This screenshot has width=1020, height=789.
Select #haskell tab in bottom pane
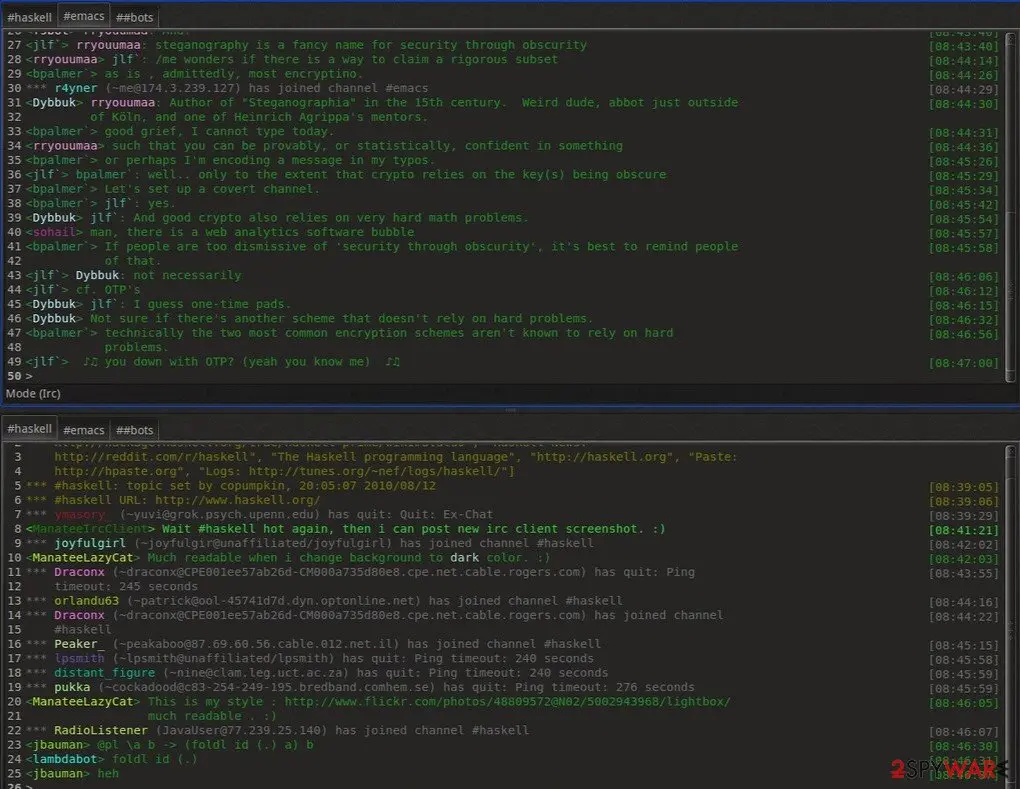tap(29, 429)
